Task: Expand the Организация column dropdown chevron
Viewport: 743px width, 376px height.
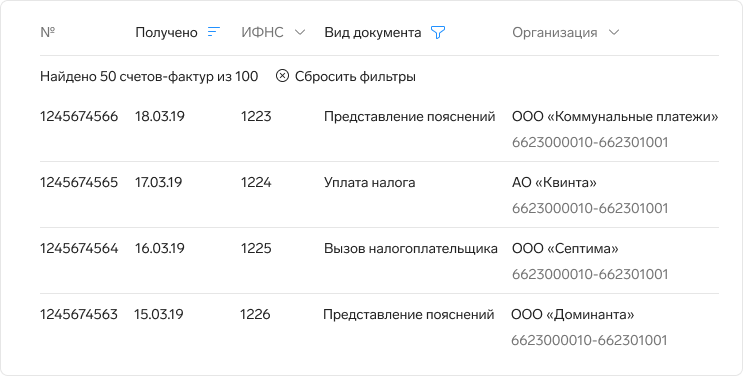Action: click(614, 32)
